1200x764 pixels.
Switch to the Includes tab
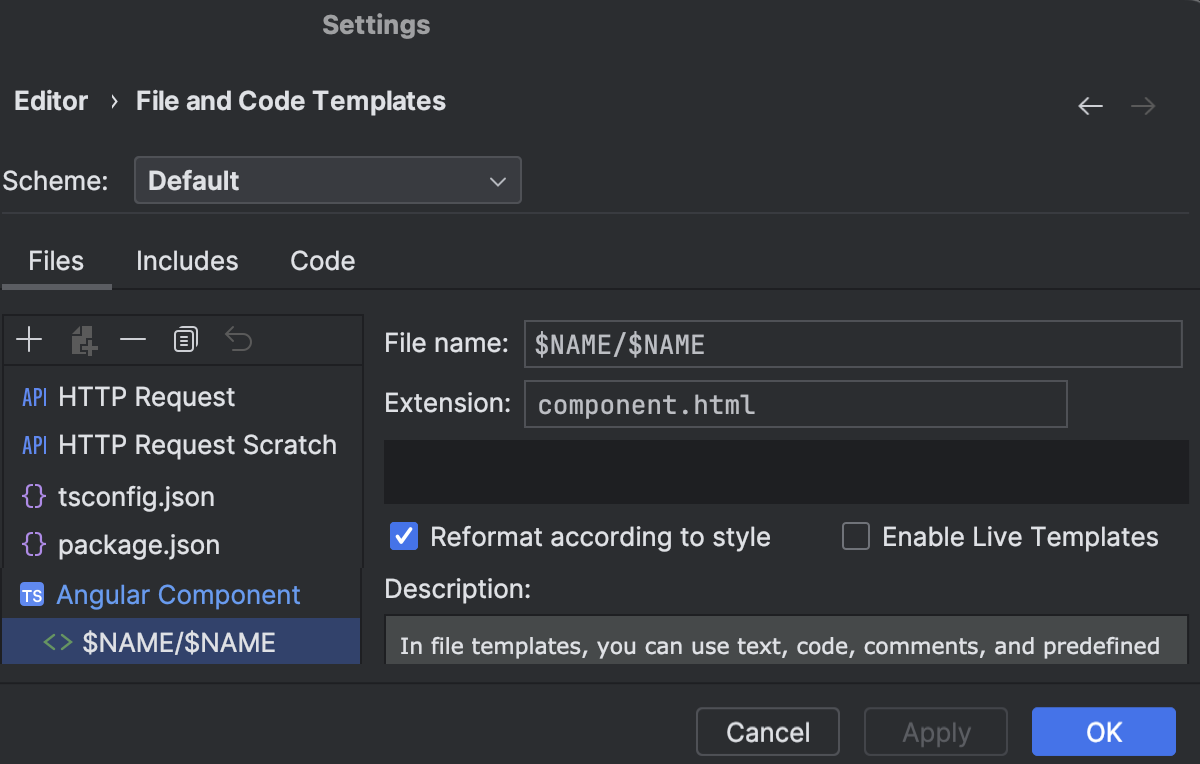187,261
